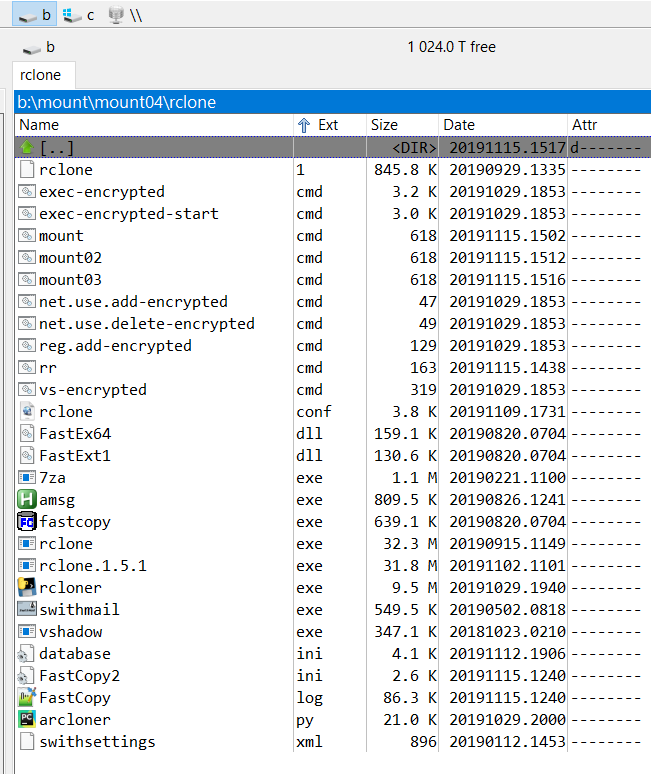651x774 pixels.
Task: Switch to drive c in drive bar
Action: [x=78, y=14]
